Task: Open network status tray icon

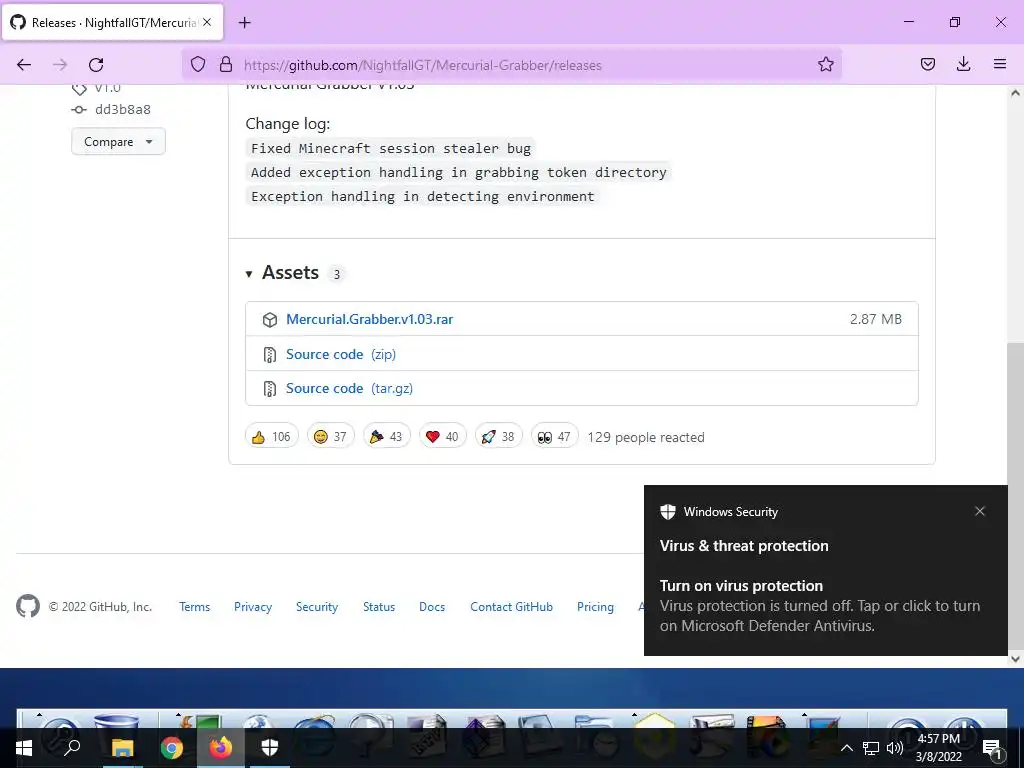Action: pyautogui.click(x=871, y=748)
